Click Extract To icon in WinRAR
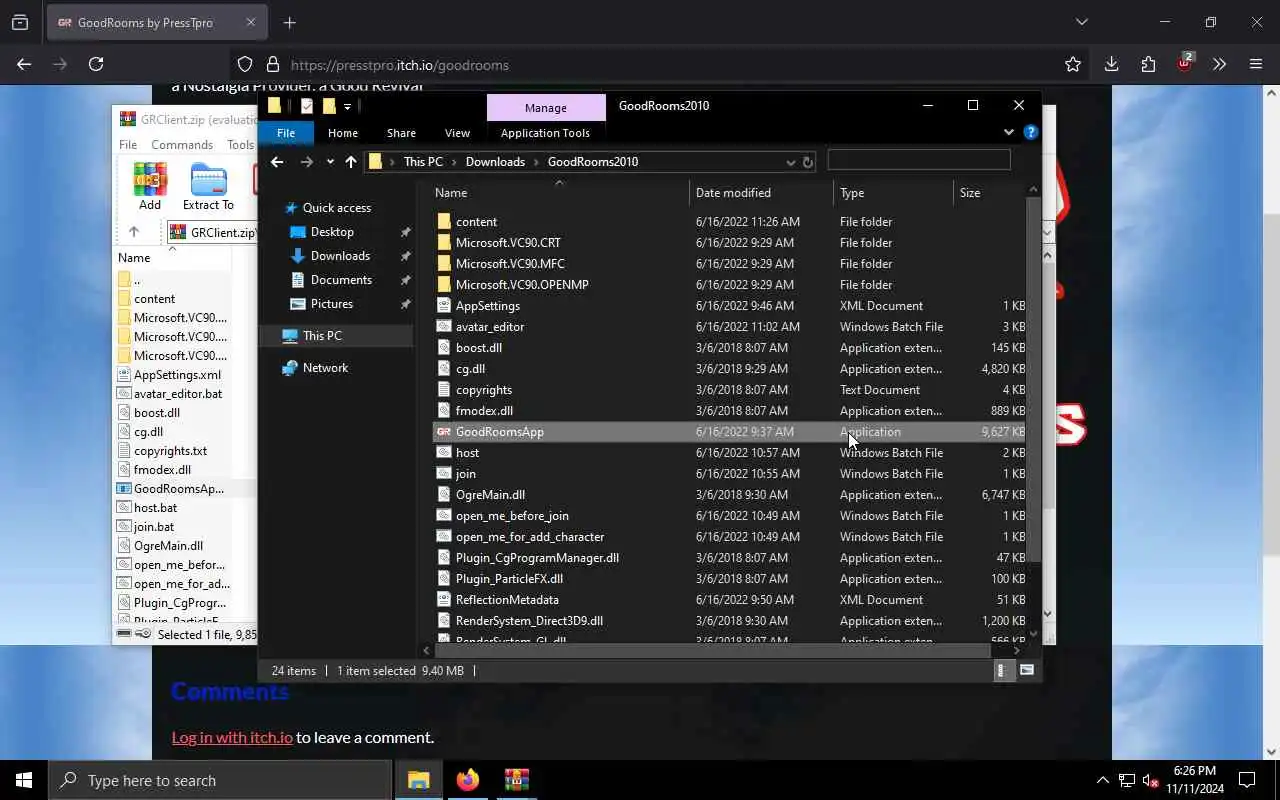Screen dimensions: 1280x800 [208, 180]
